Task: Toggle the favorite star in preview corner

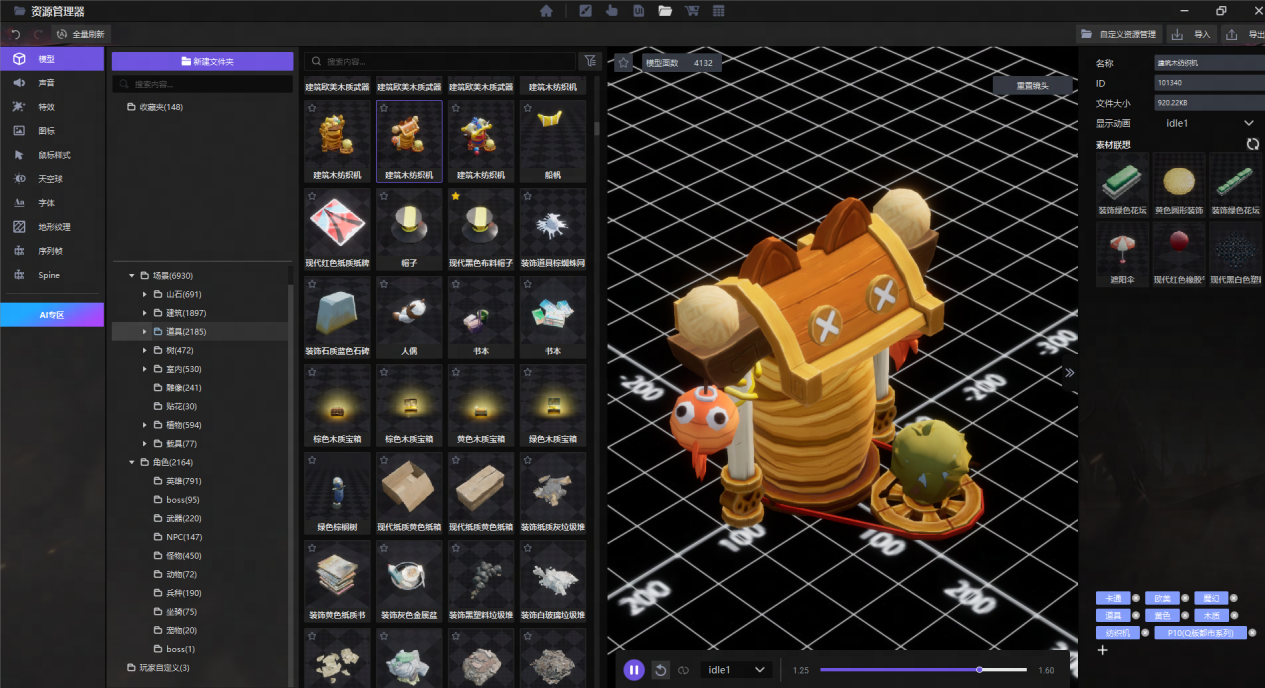Action: [623, 62]
